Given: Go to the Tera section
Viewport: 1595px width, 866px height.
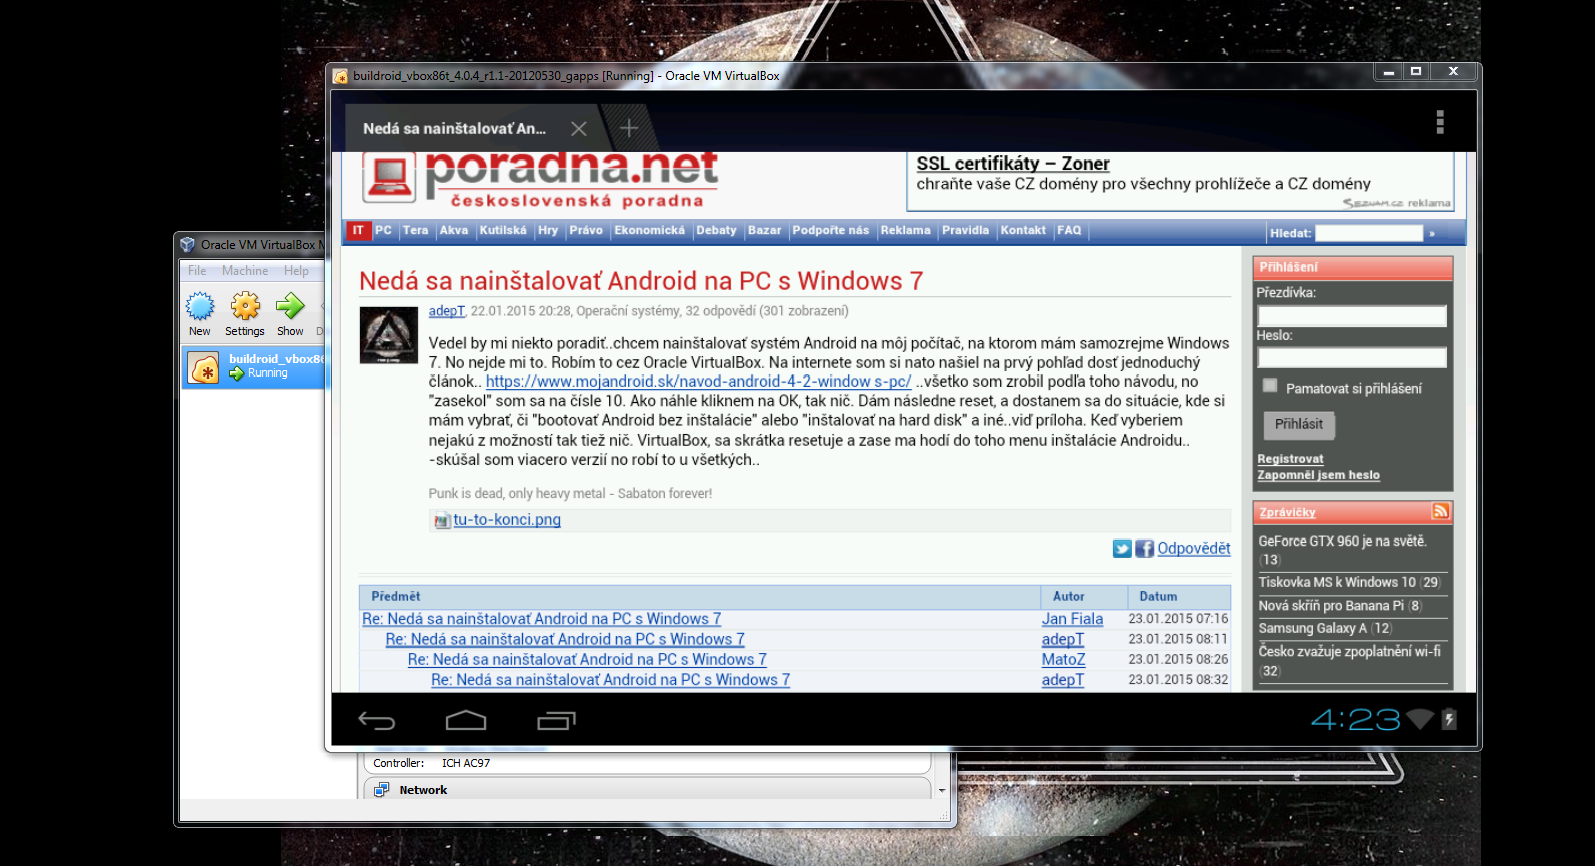Looking at the screenshot, I should [x=415, y=231].
